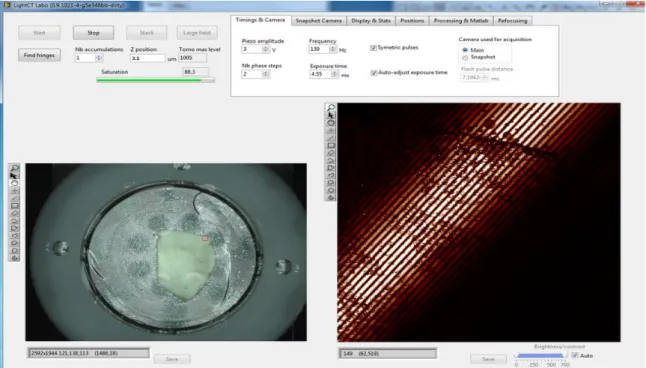This screenshot has width=646, height=368.
Task: Select the point crosshair tool beside the sample camera view
Action: click(x=14, y=190)
